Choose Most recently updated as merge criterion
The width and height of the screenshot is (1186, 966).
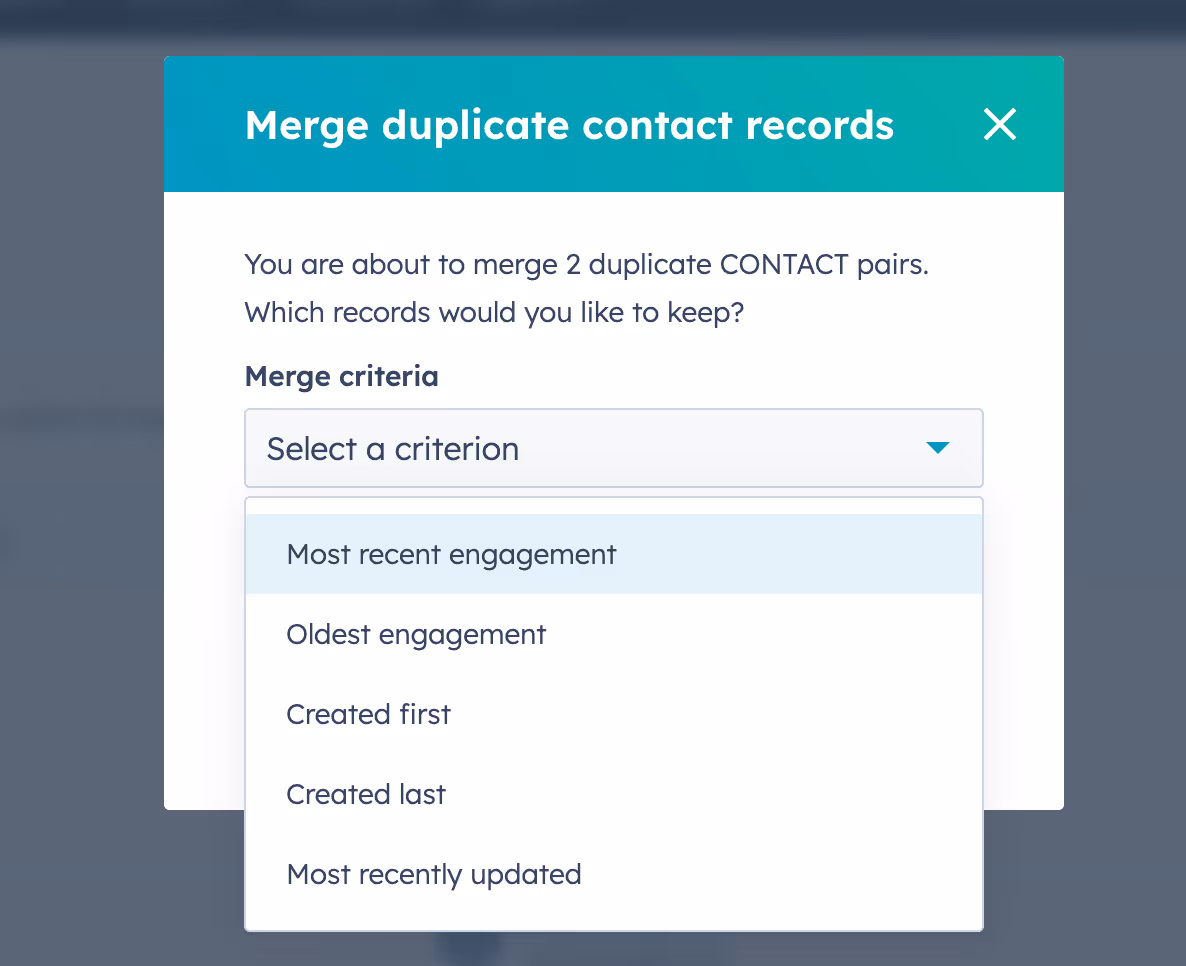(x=433, y=874)
